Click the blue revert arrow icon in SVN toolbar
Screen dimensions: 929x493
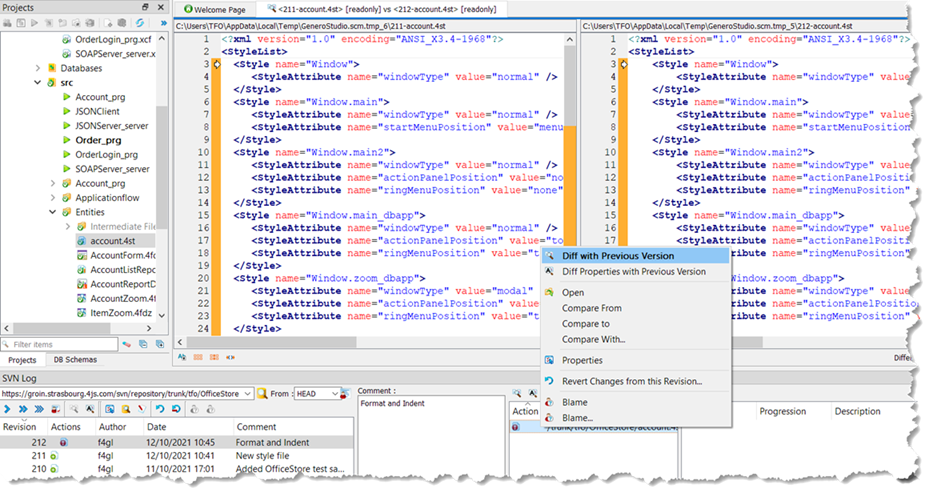tap(160, 409)
